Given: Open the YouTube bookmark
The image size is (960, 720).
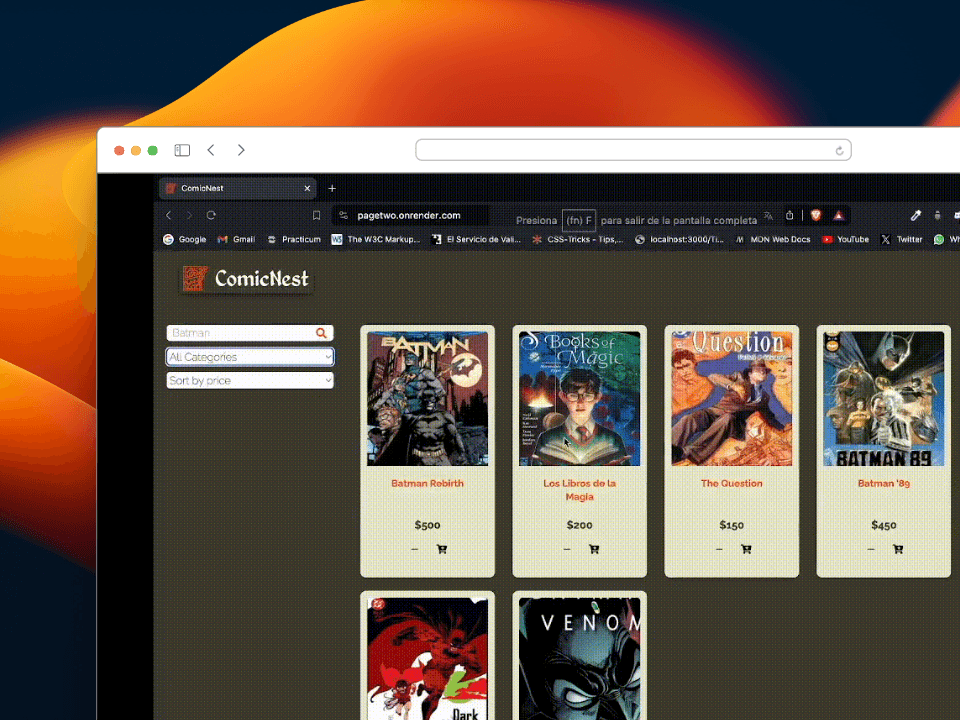Looking at the screenshot, I should (846, 240).
